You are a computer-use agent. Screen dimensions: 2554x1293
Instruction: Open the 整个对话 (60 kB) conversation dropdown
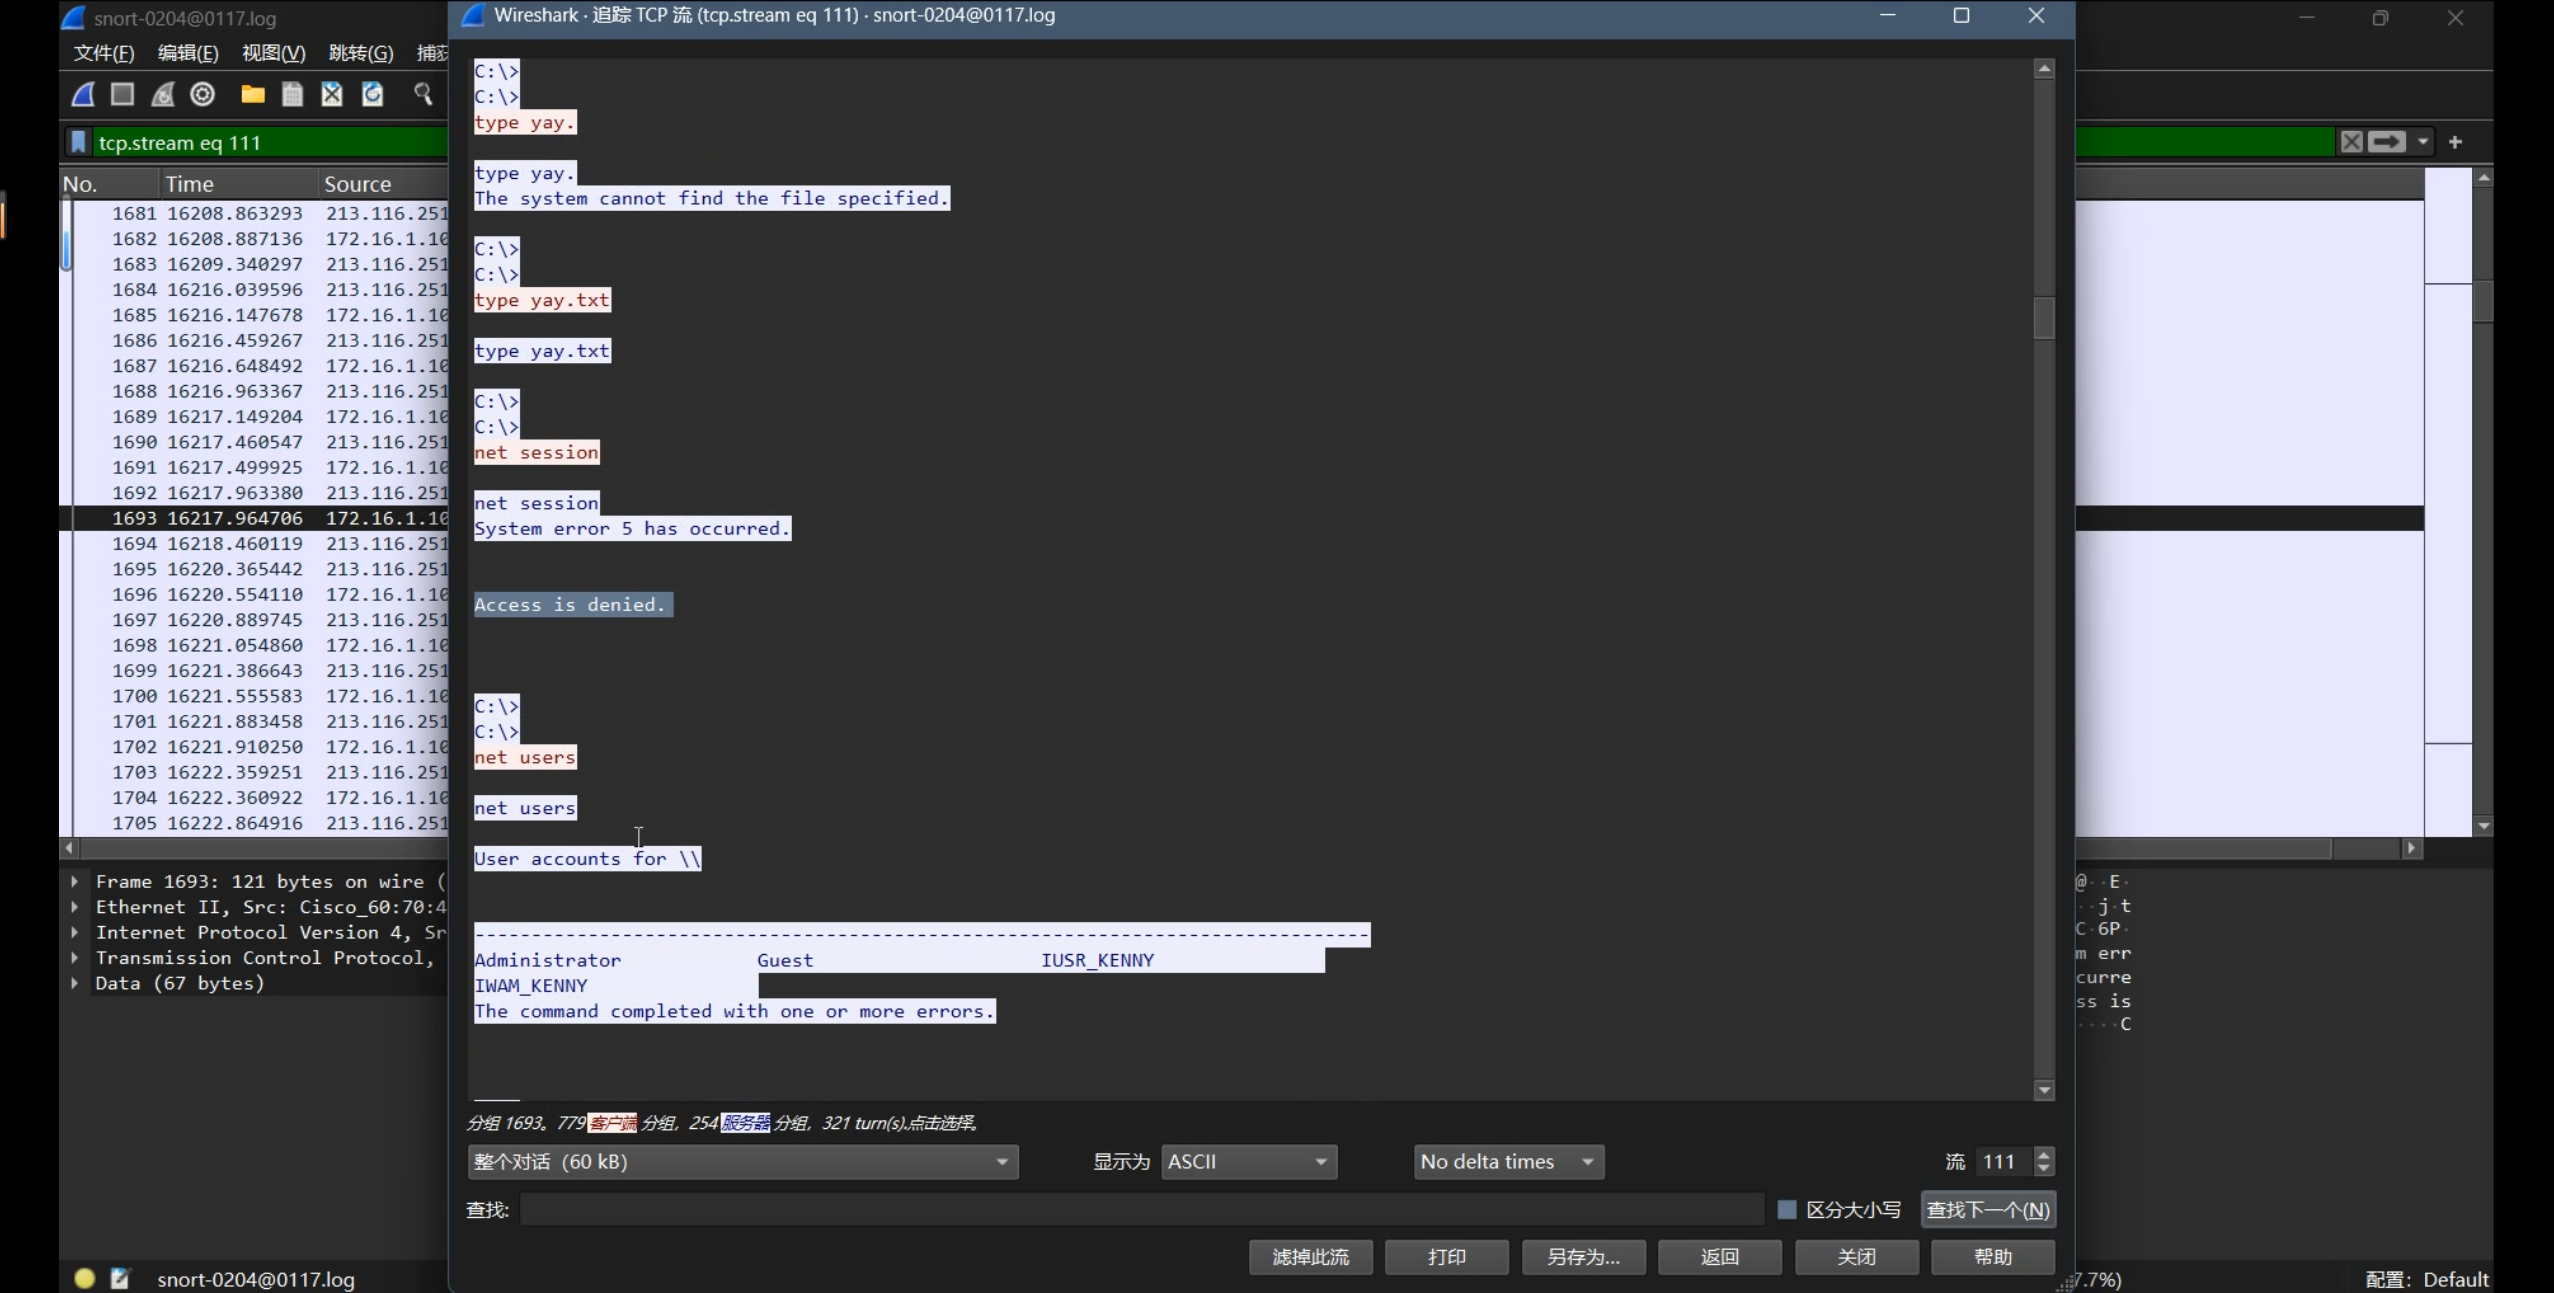tap(742, 1161)
